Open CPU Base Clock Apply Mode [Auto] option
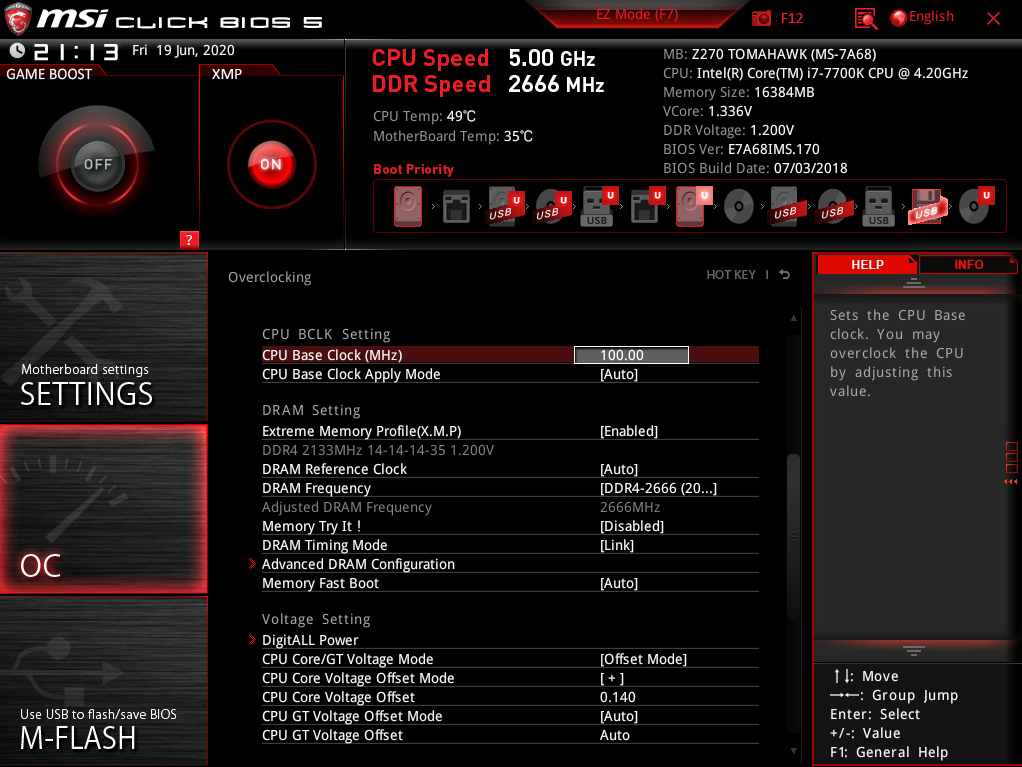1022x767 pixels. tap(510, 374)
